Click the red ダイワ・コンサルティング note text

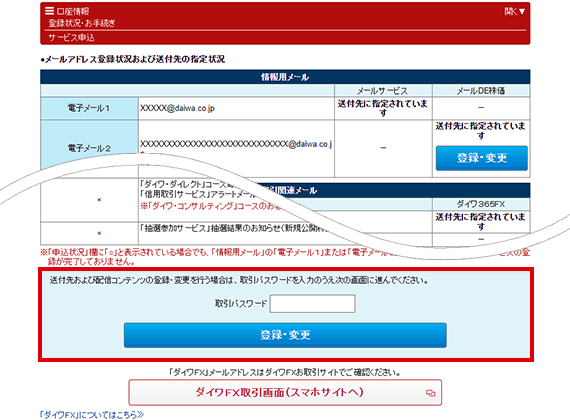pos(211,206)
